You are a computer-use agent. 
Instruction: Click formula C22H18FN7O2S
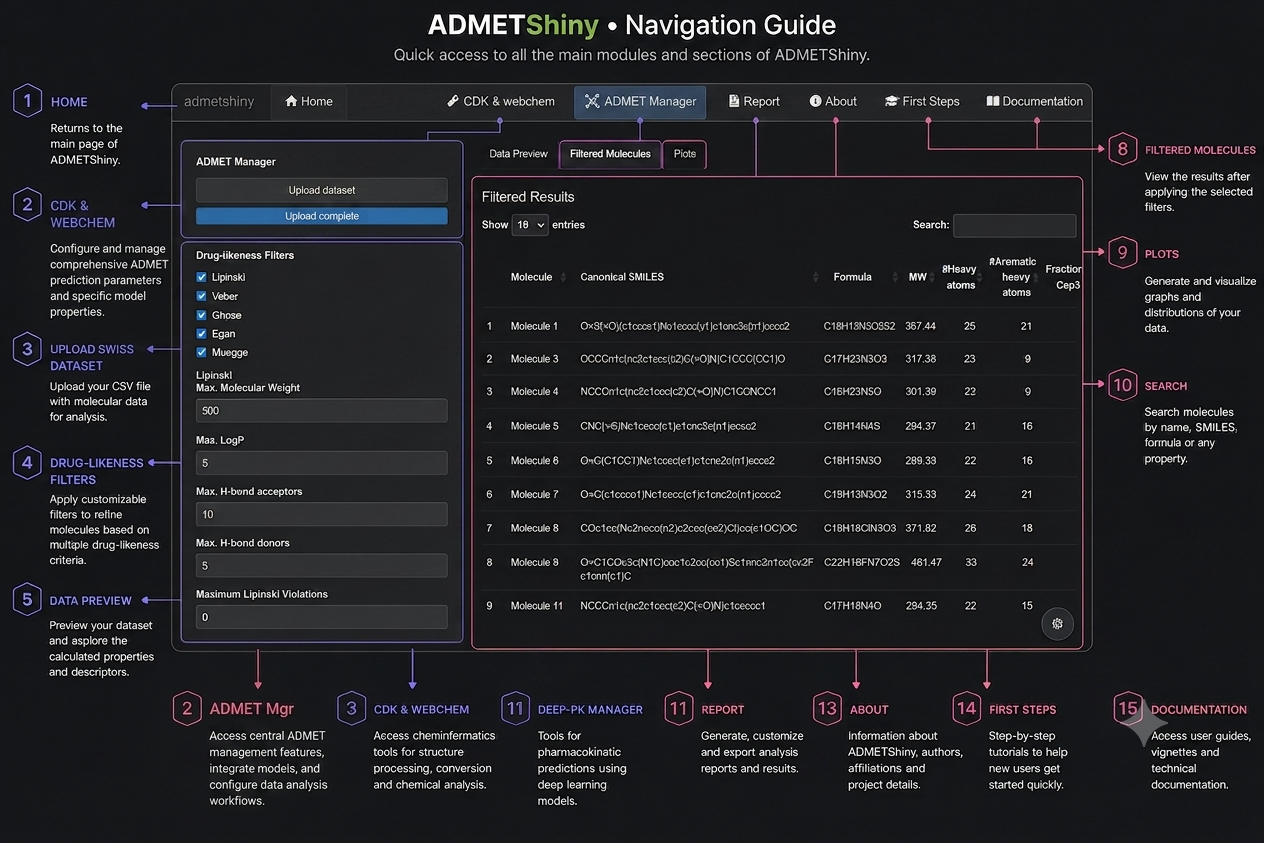(x=861, y=562)
